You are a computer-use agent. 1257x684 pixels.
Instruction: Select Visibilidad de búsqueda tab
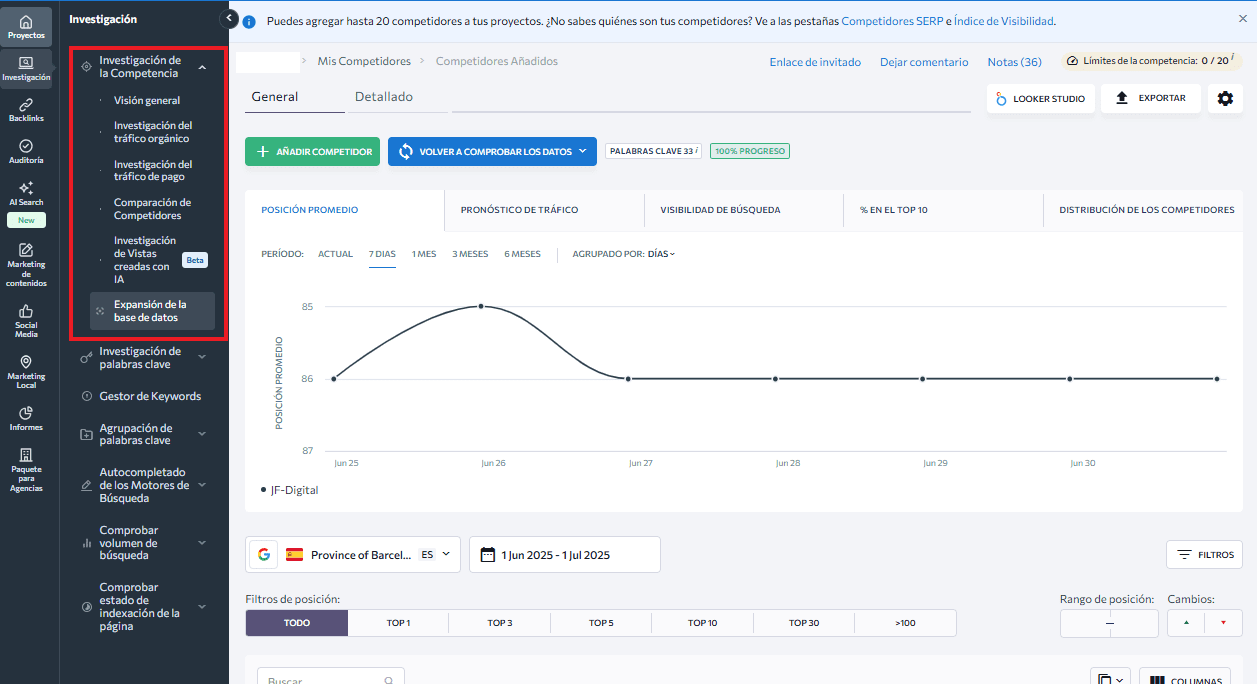[744, 210]
